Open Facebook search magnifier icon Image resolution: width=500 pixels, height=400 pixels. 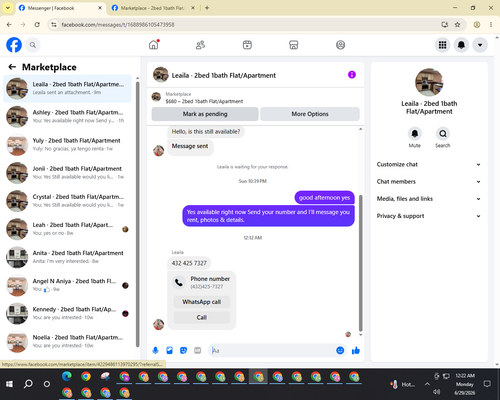pos(33,45)
